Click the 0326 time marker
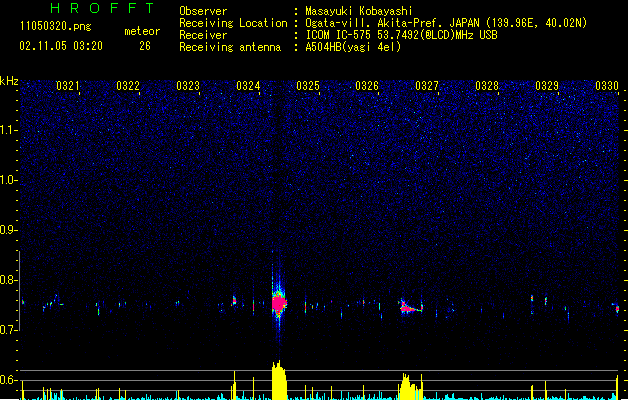This screenshot has height=400, width=629. 367,85
